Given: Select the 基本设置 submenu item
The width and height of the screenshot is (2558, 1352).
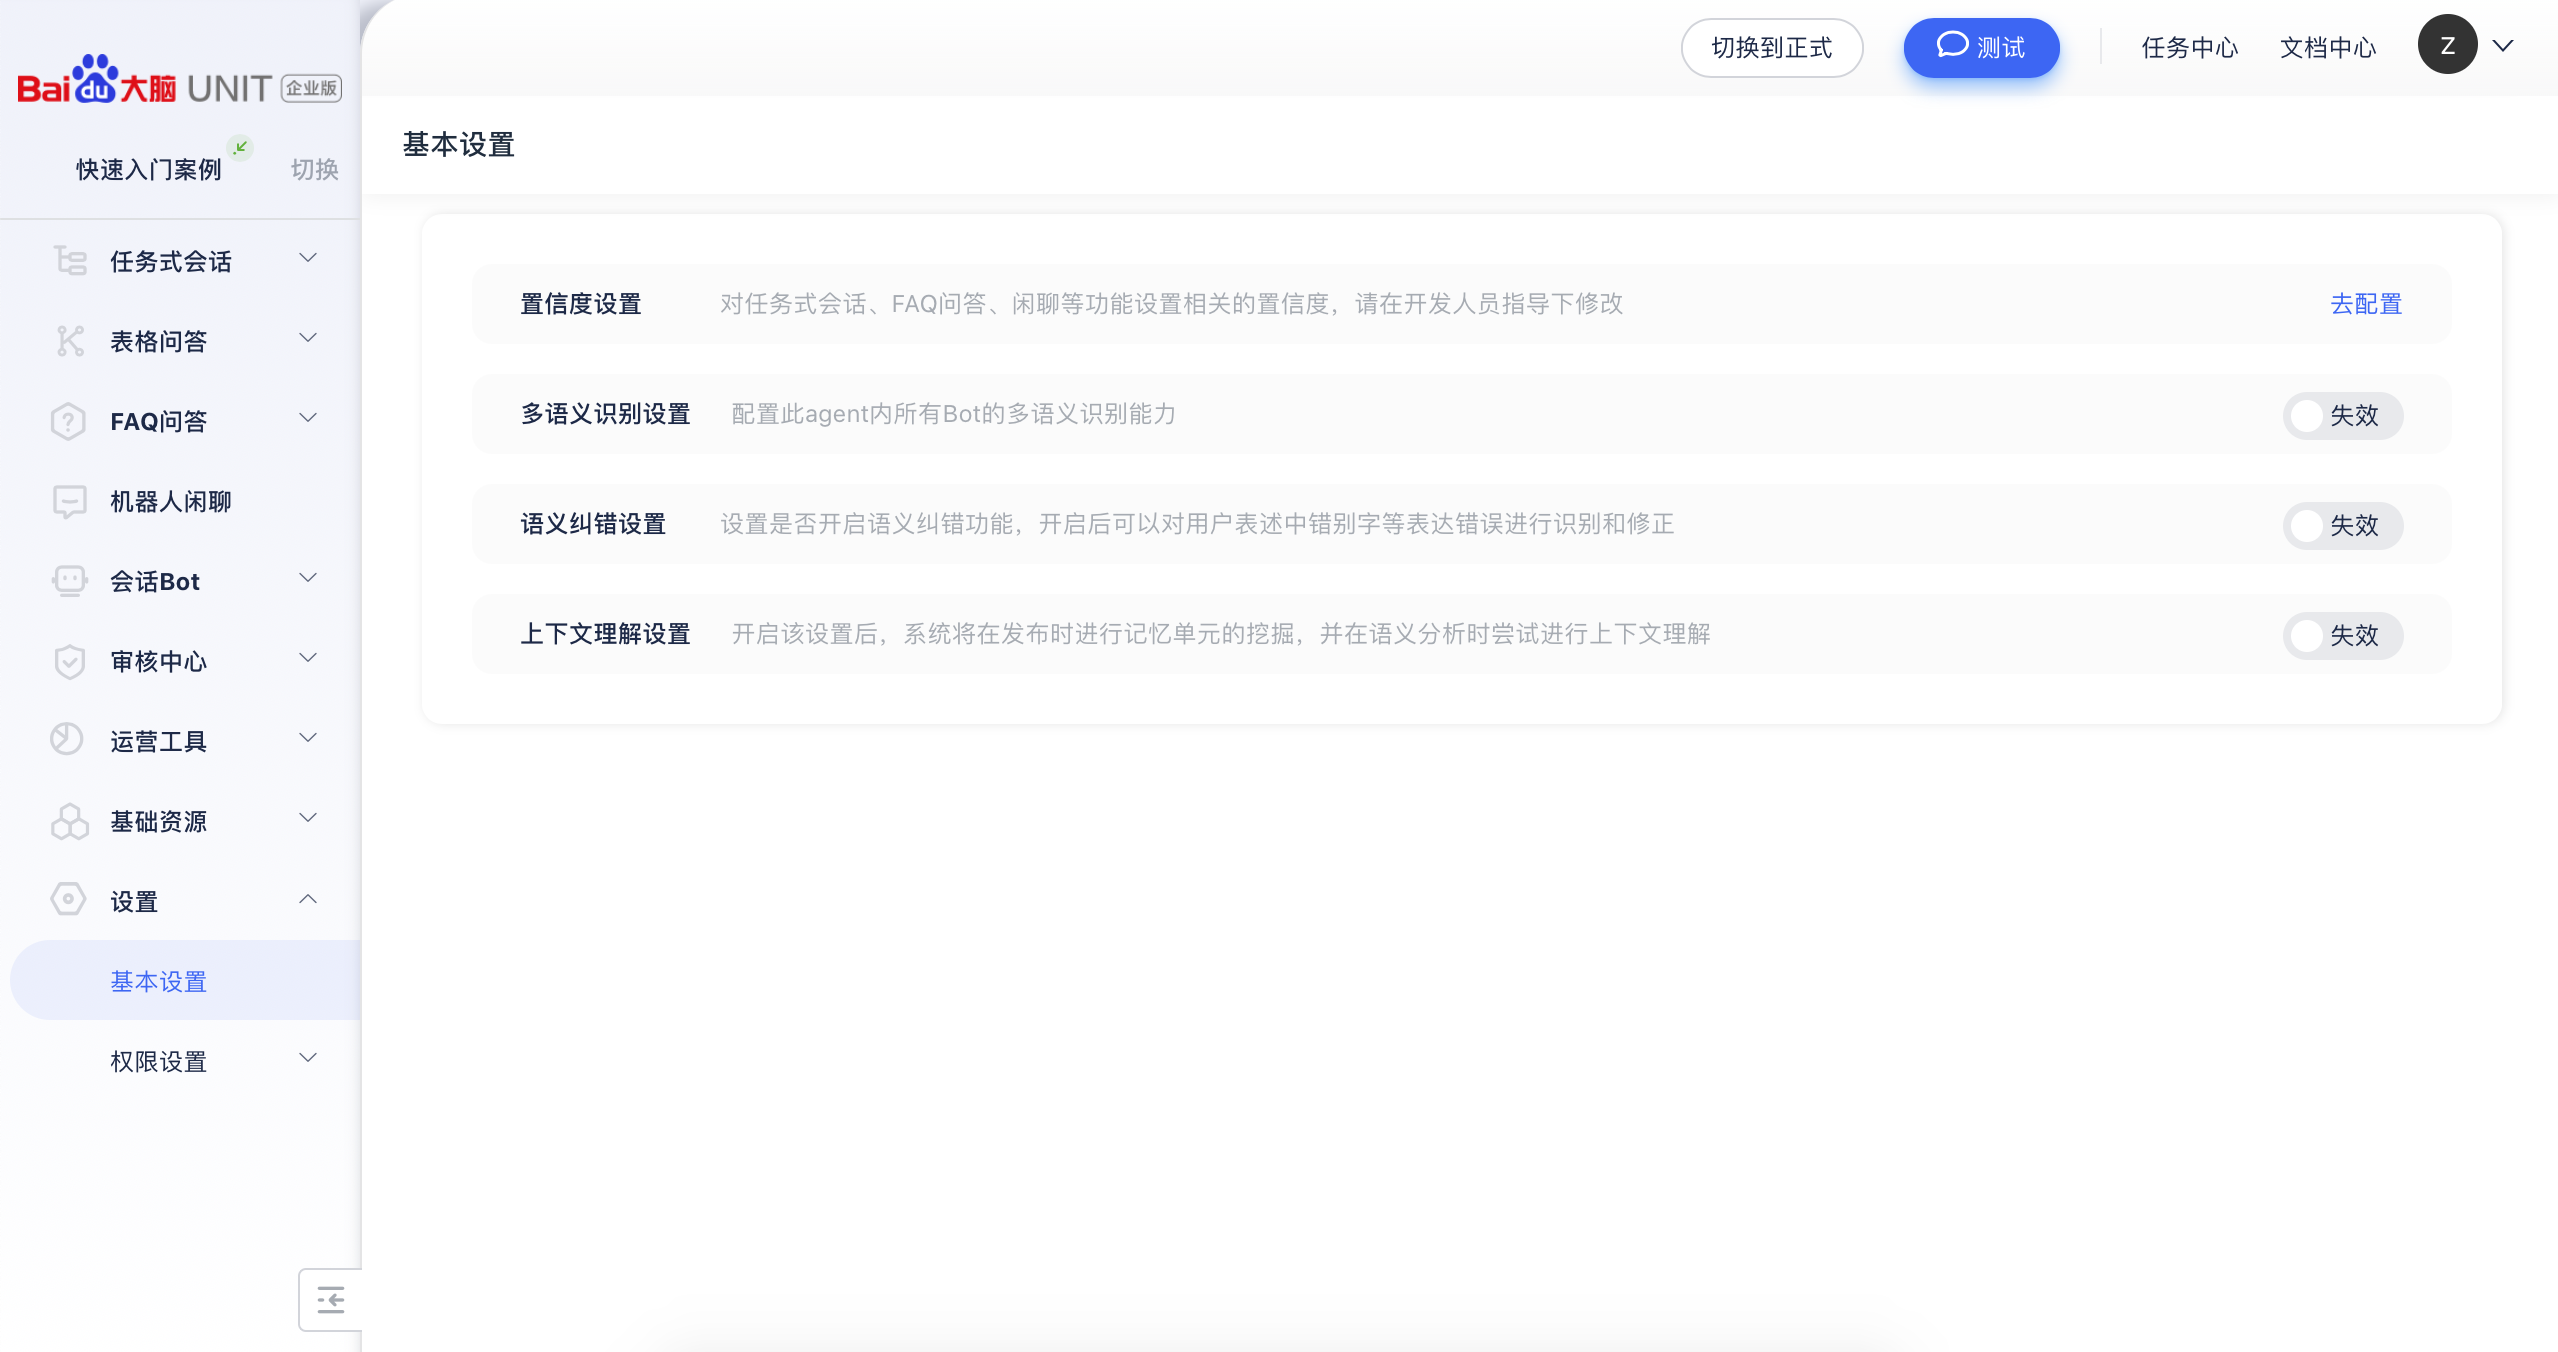Looking at the screenshot, I should pyautogui.click(x=185, y=980).
